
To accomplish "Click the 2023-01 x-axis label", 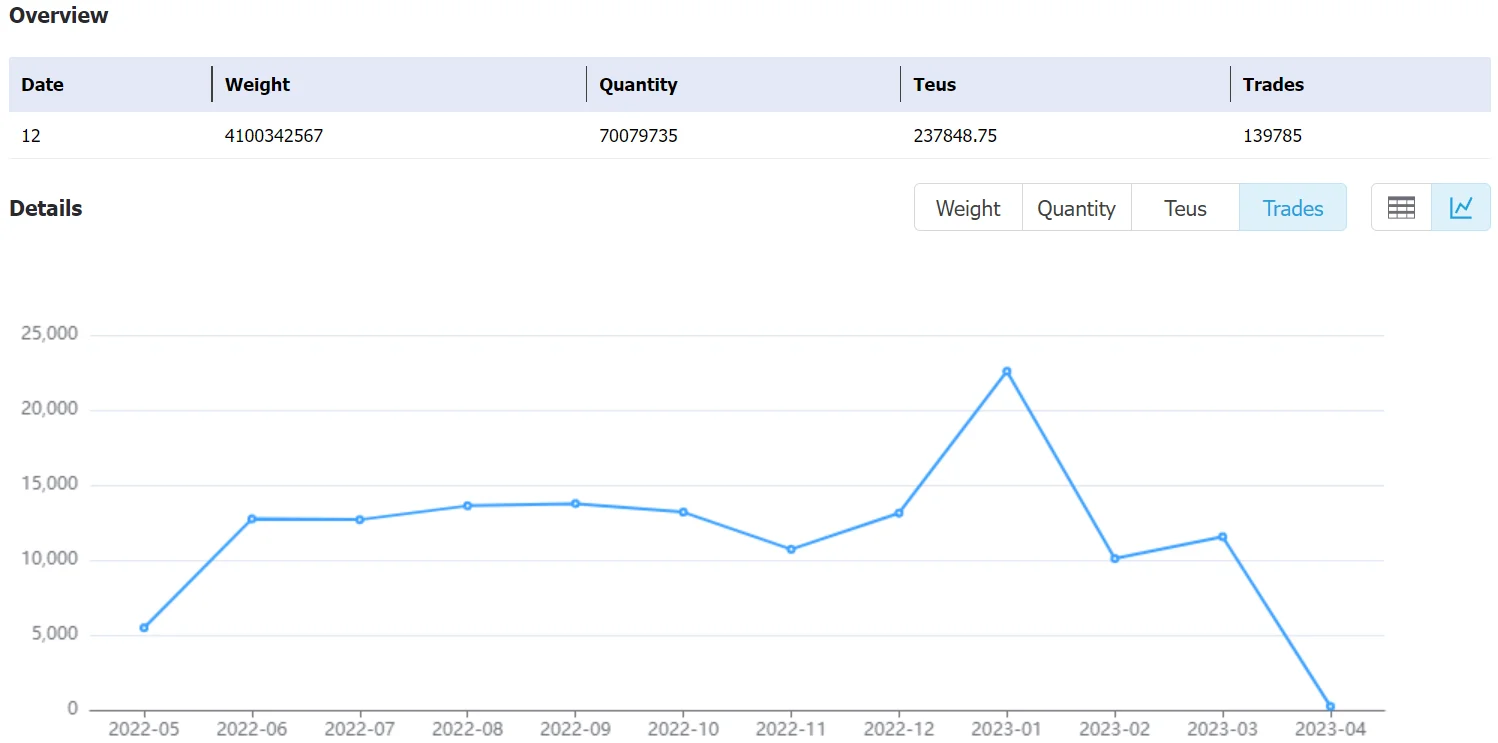I will pyautogui.click(x=1007, y=729).
